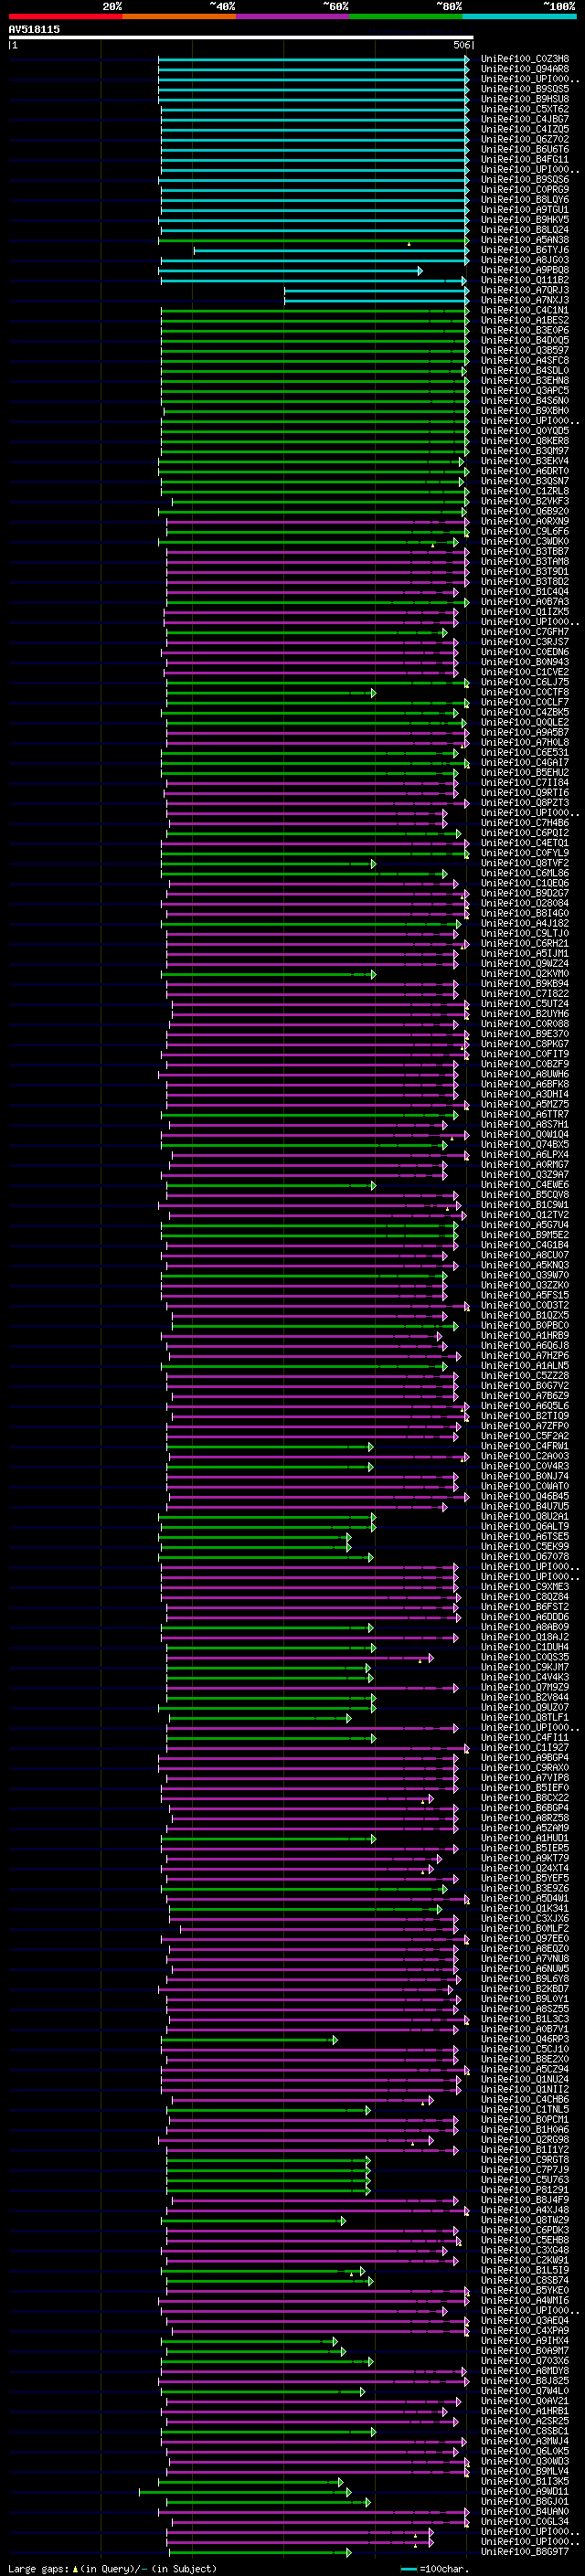The width and height of the screenshot is (585, 2576).
Task: Select UniRef100_C7GFH7 hit name
Action: (525, 632)
